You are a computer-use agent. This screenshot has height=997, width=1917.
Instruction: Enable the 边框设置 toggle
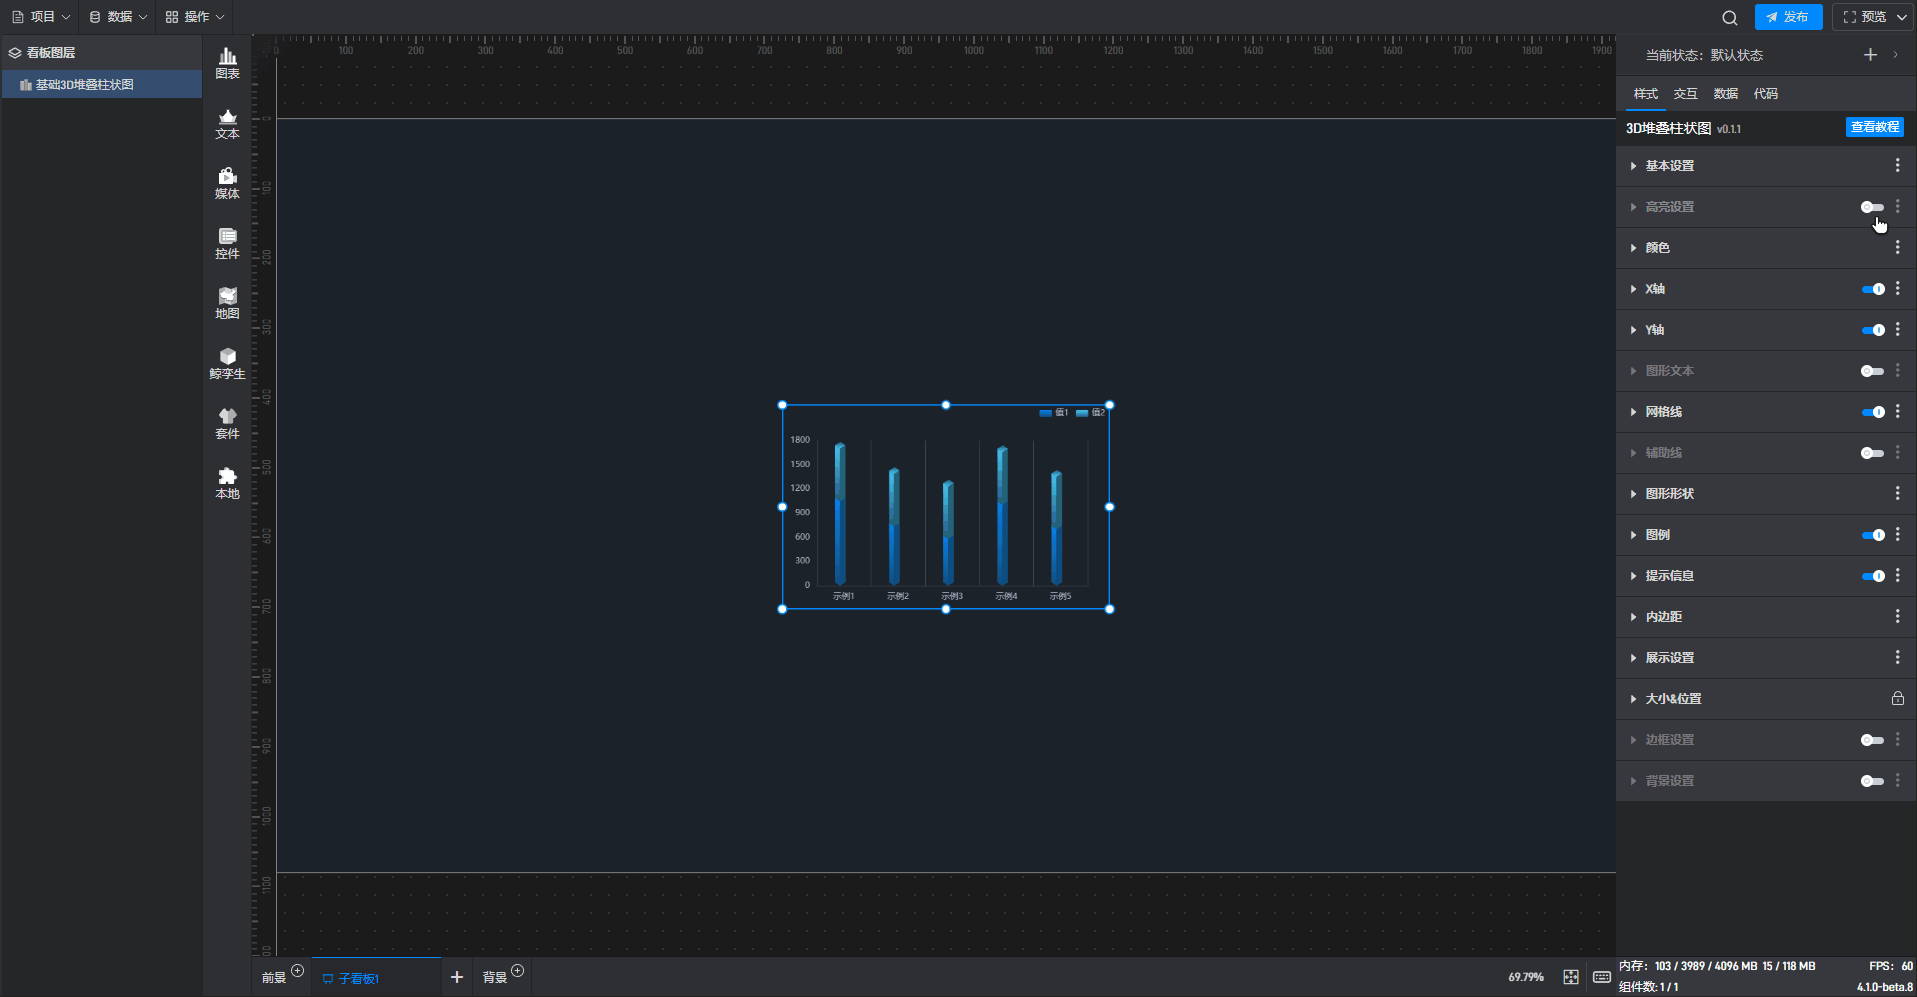click(1872, 740)
